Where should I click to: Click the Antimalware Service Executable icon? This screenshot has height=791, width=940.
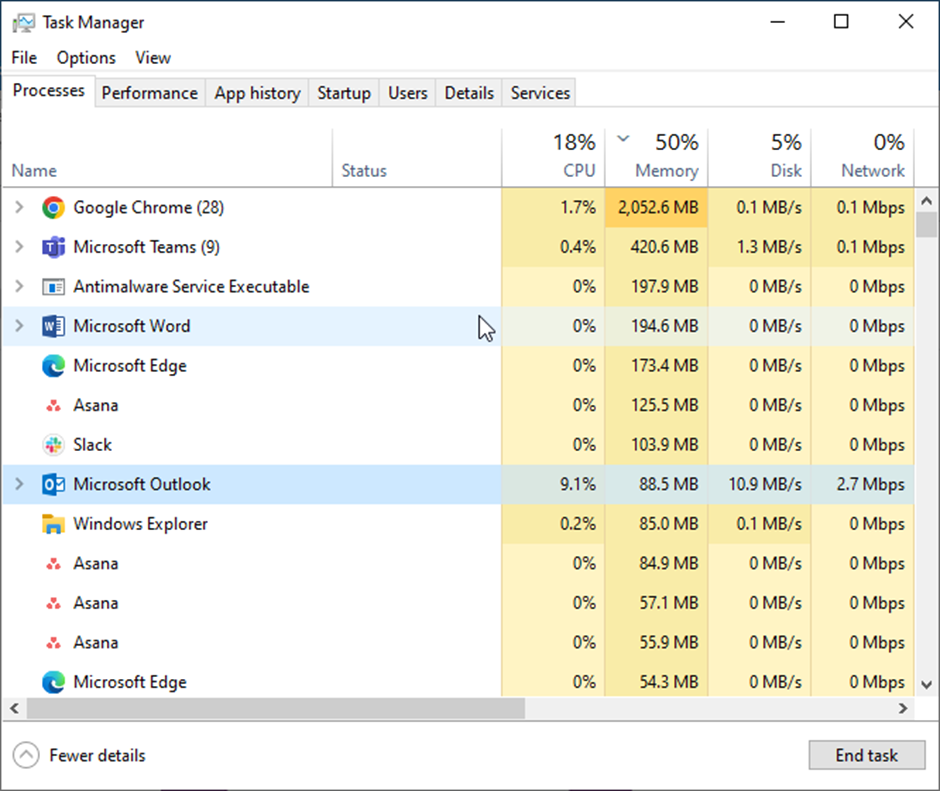tap(53, 287)
